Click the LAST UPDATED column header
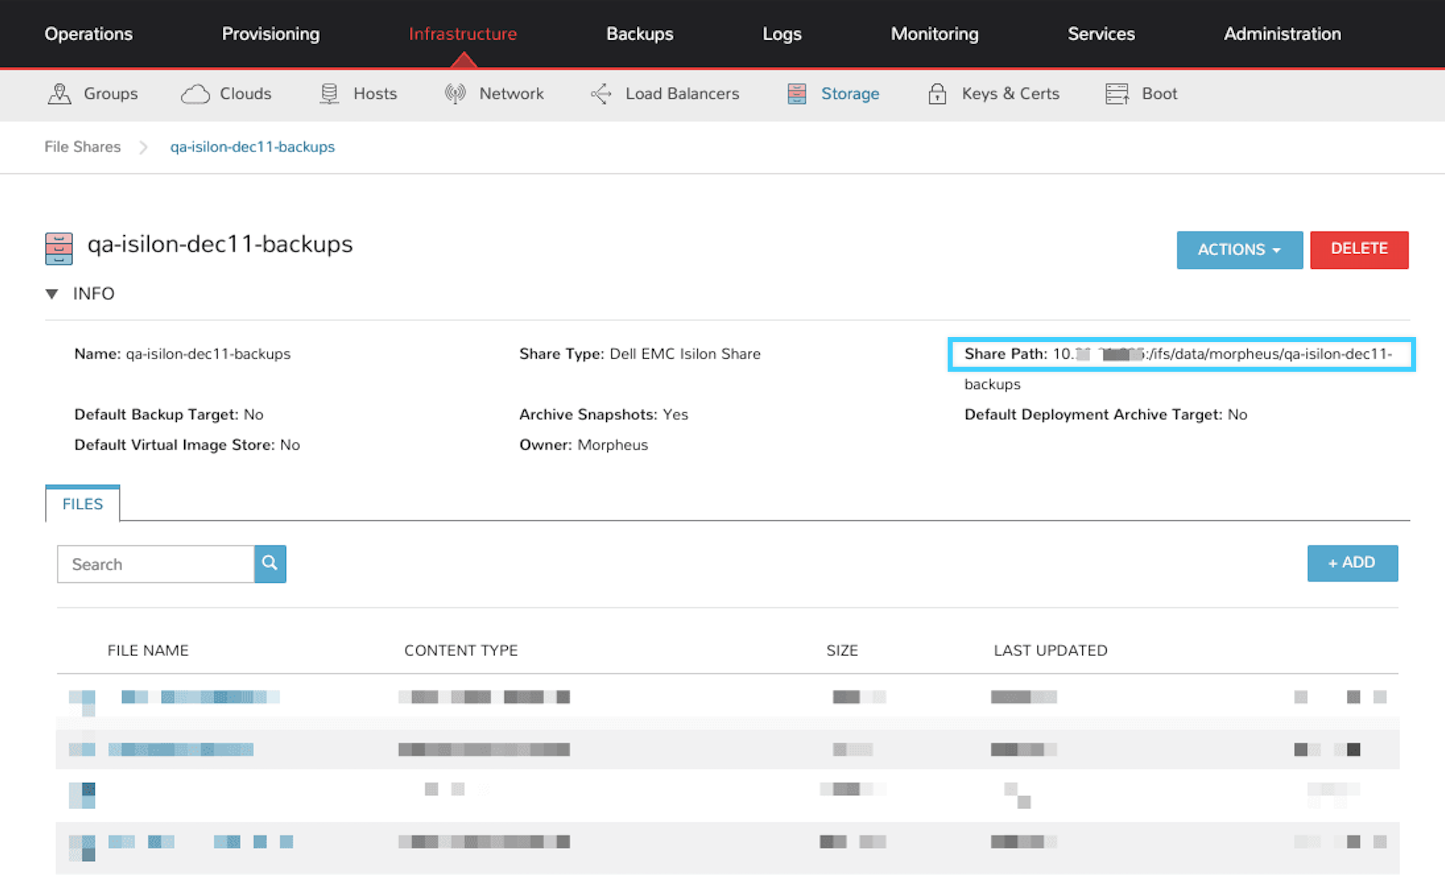 point(1050,651)
